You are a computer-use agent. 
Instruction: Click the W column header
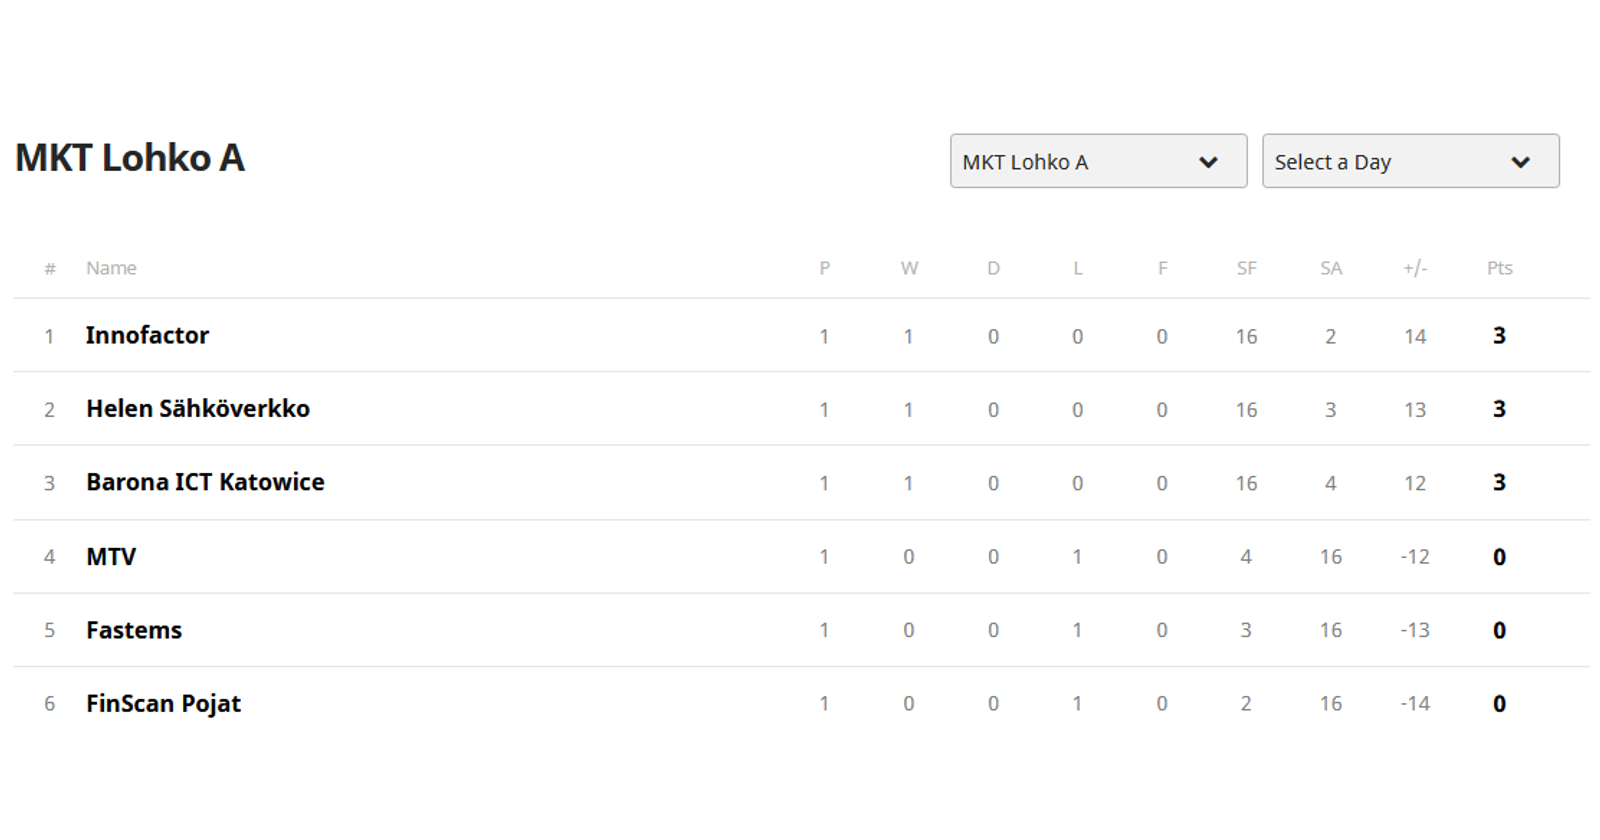click(x=909, y=268)
